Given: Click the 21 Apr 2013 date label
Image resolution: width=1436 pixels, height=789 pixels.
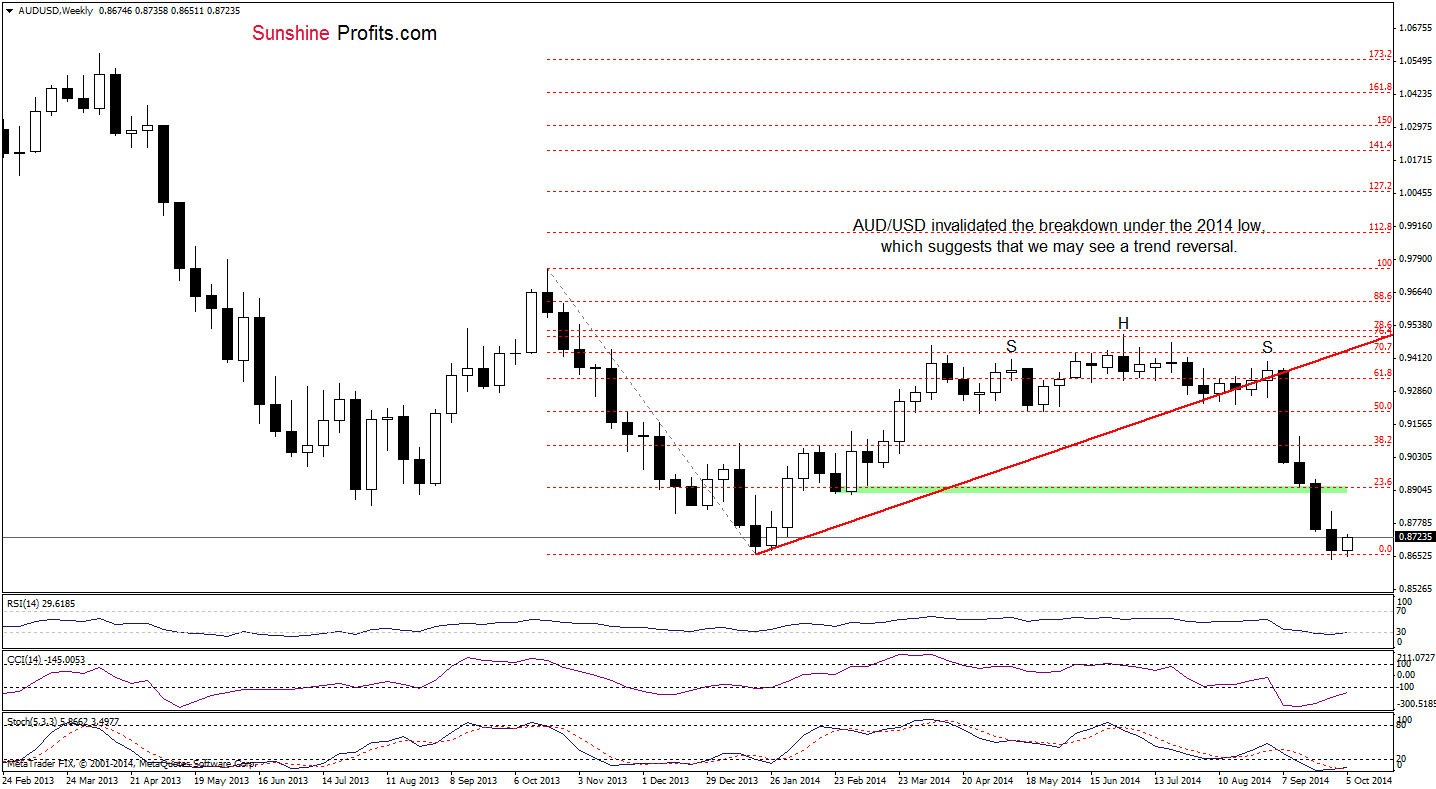Looking at the screenshot, I should point(157,779).
